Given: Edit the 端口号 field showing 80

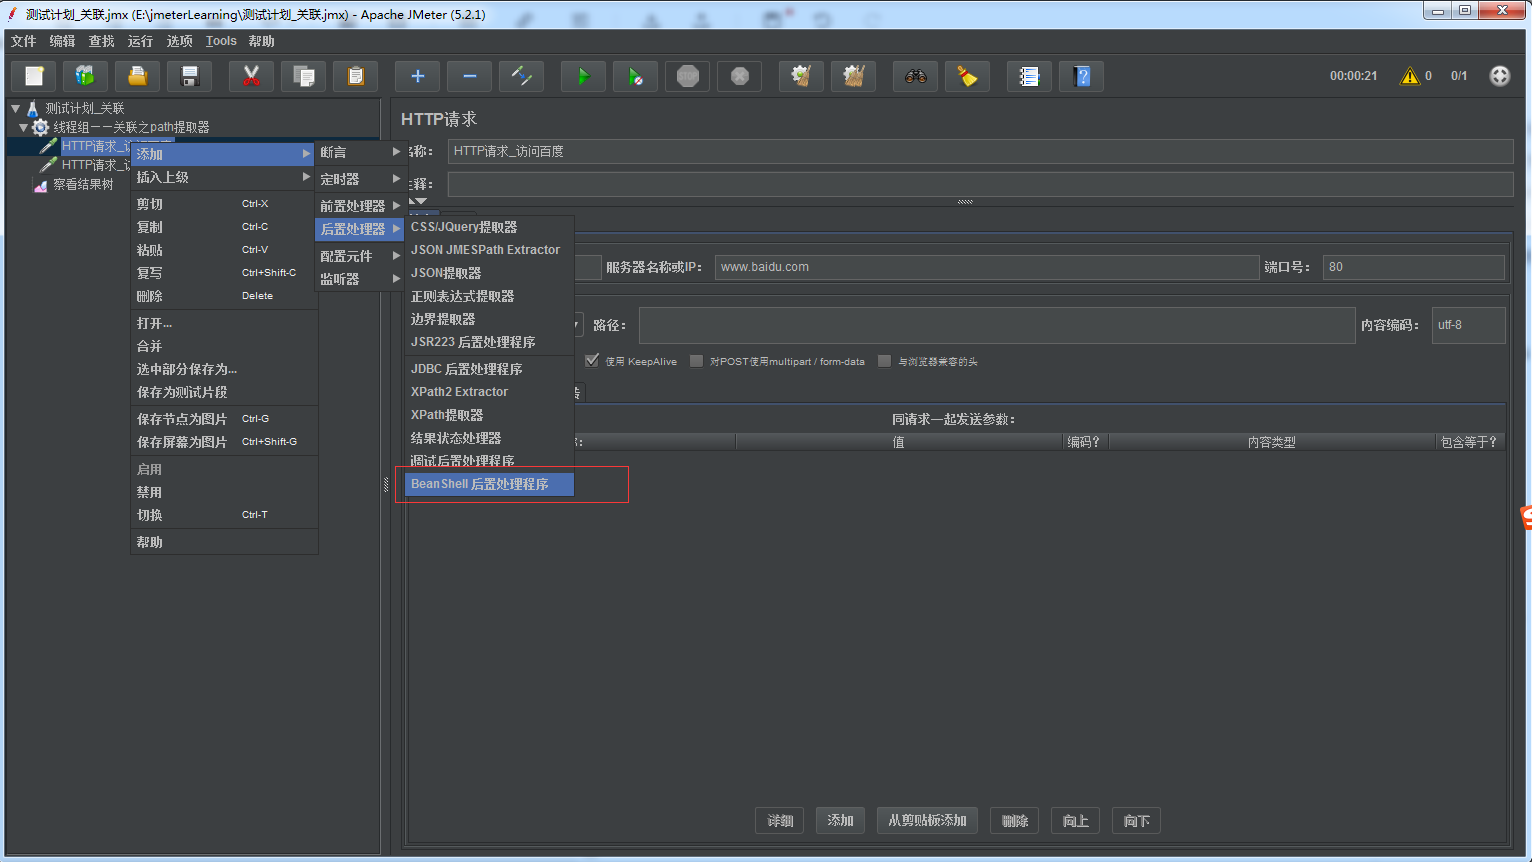Looking at the screenshot, I should click(1413, 267).
